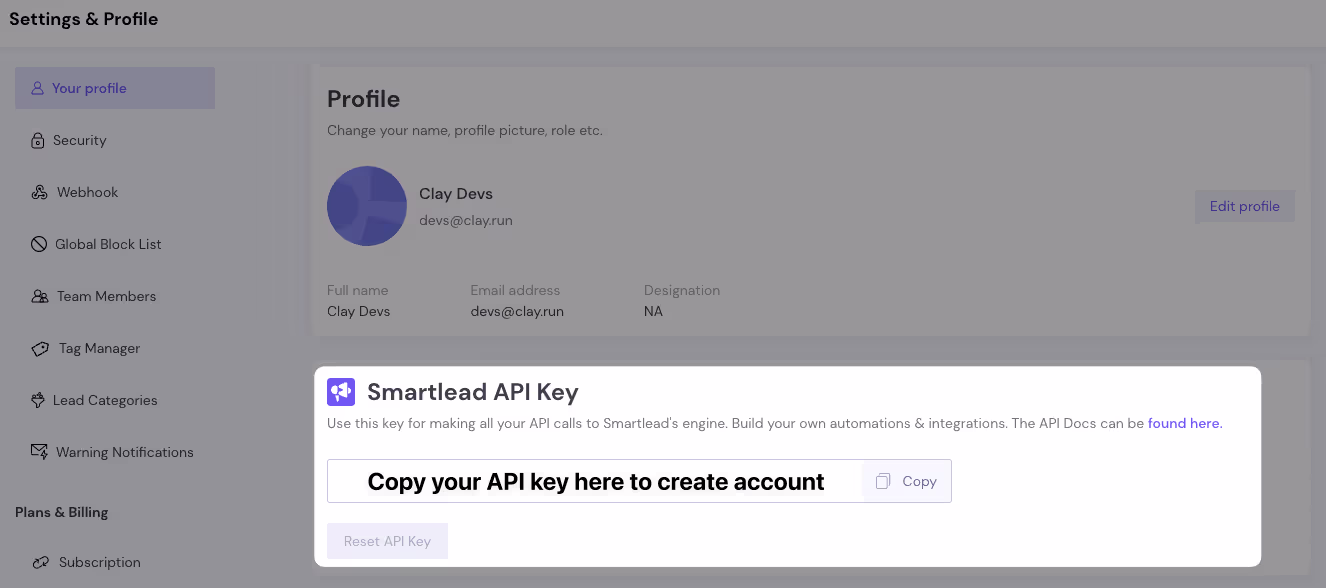The height and width of the screenshot is (588, 1326).
Task: Click the envelope icon for Warning Notifications
Action: tap(40, 452)
